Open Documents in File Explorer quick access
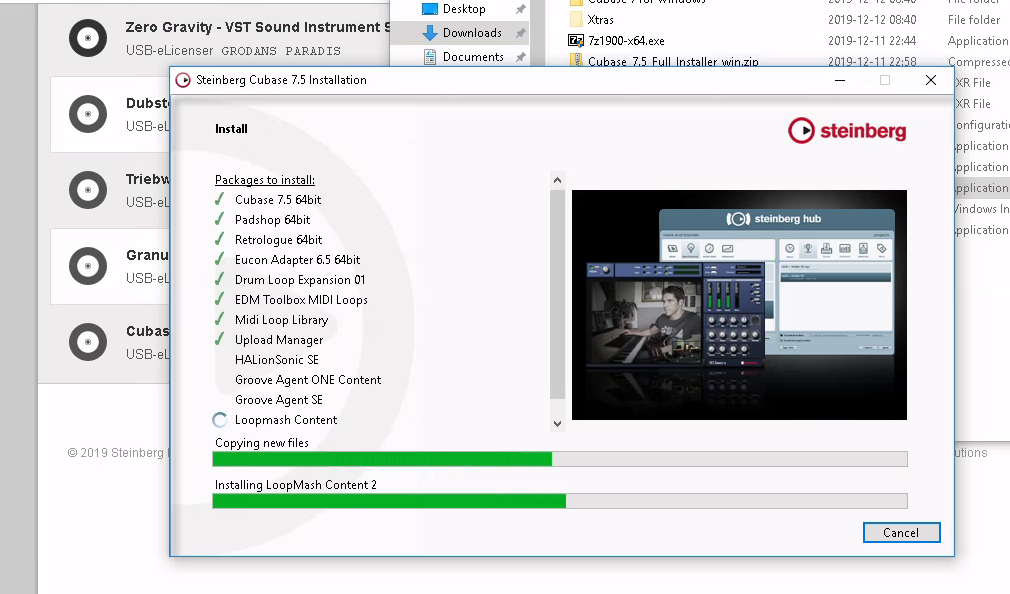 [x=473, y=57]
